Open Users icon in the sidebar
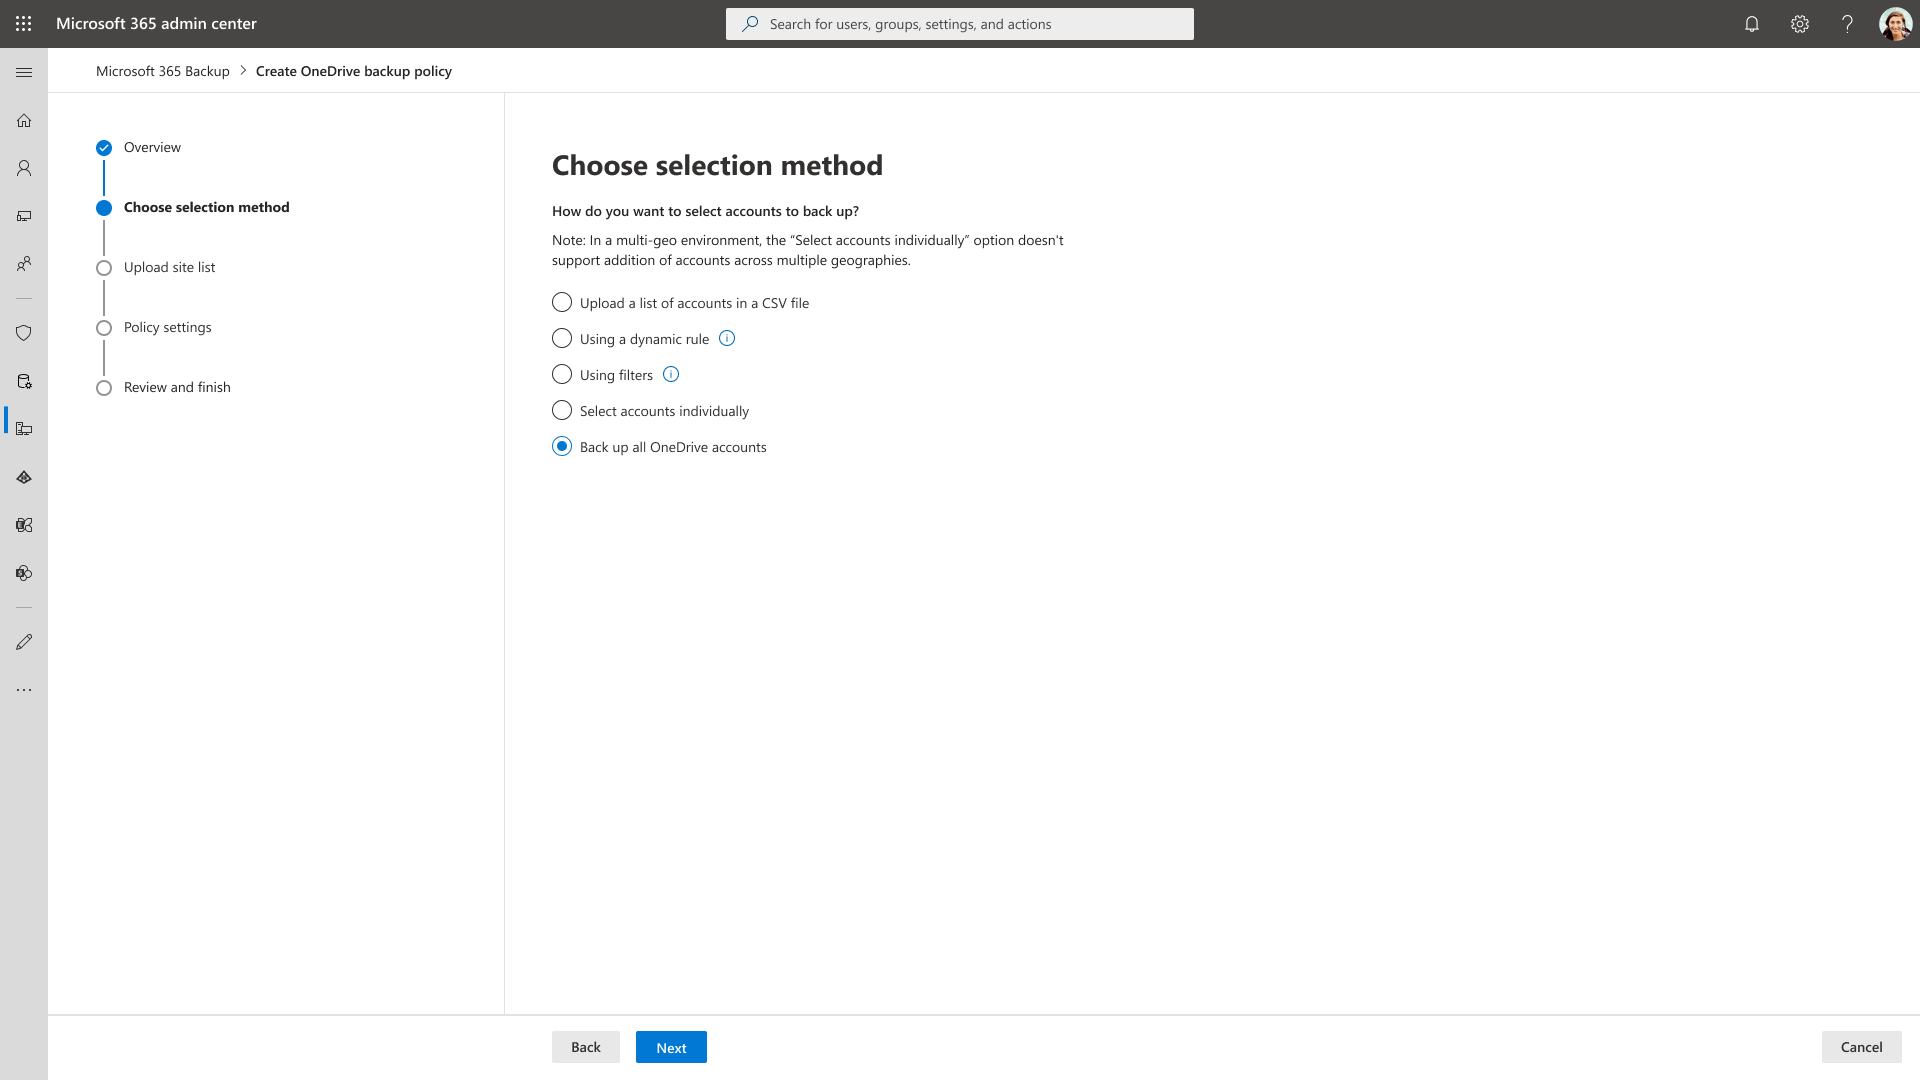Viewport: 1920px width, 1080px height. coord(24,168)
